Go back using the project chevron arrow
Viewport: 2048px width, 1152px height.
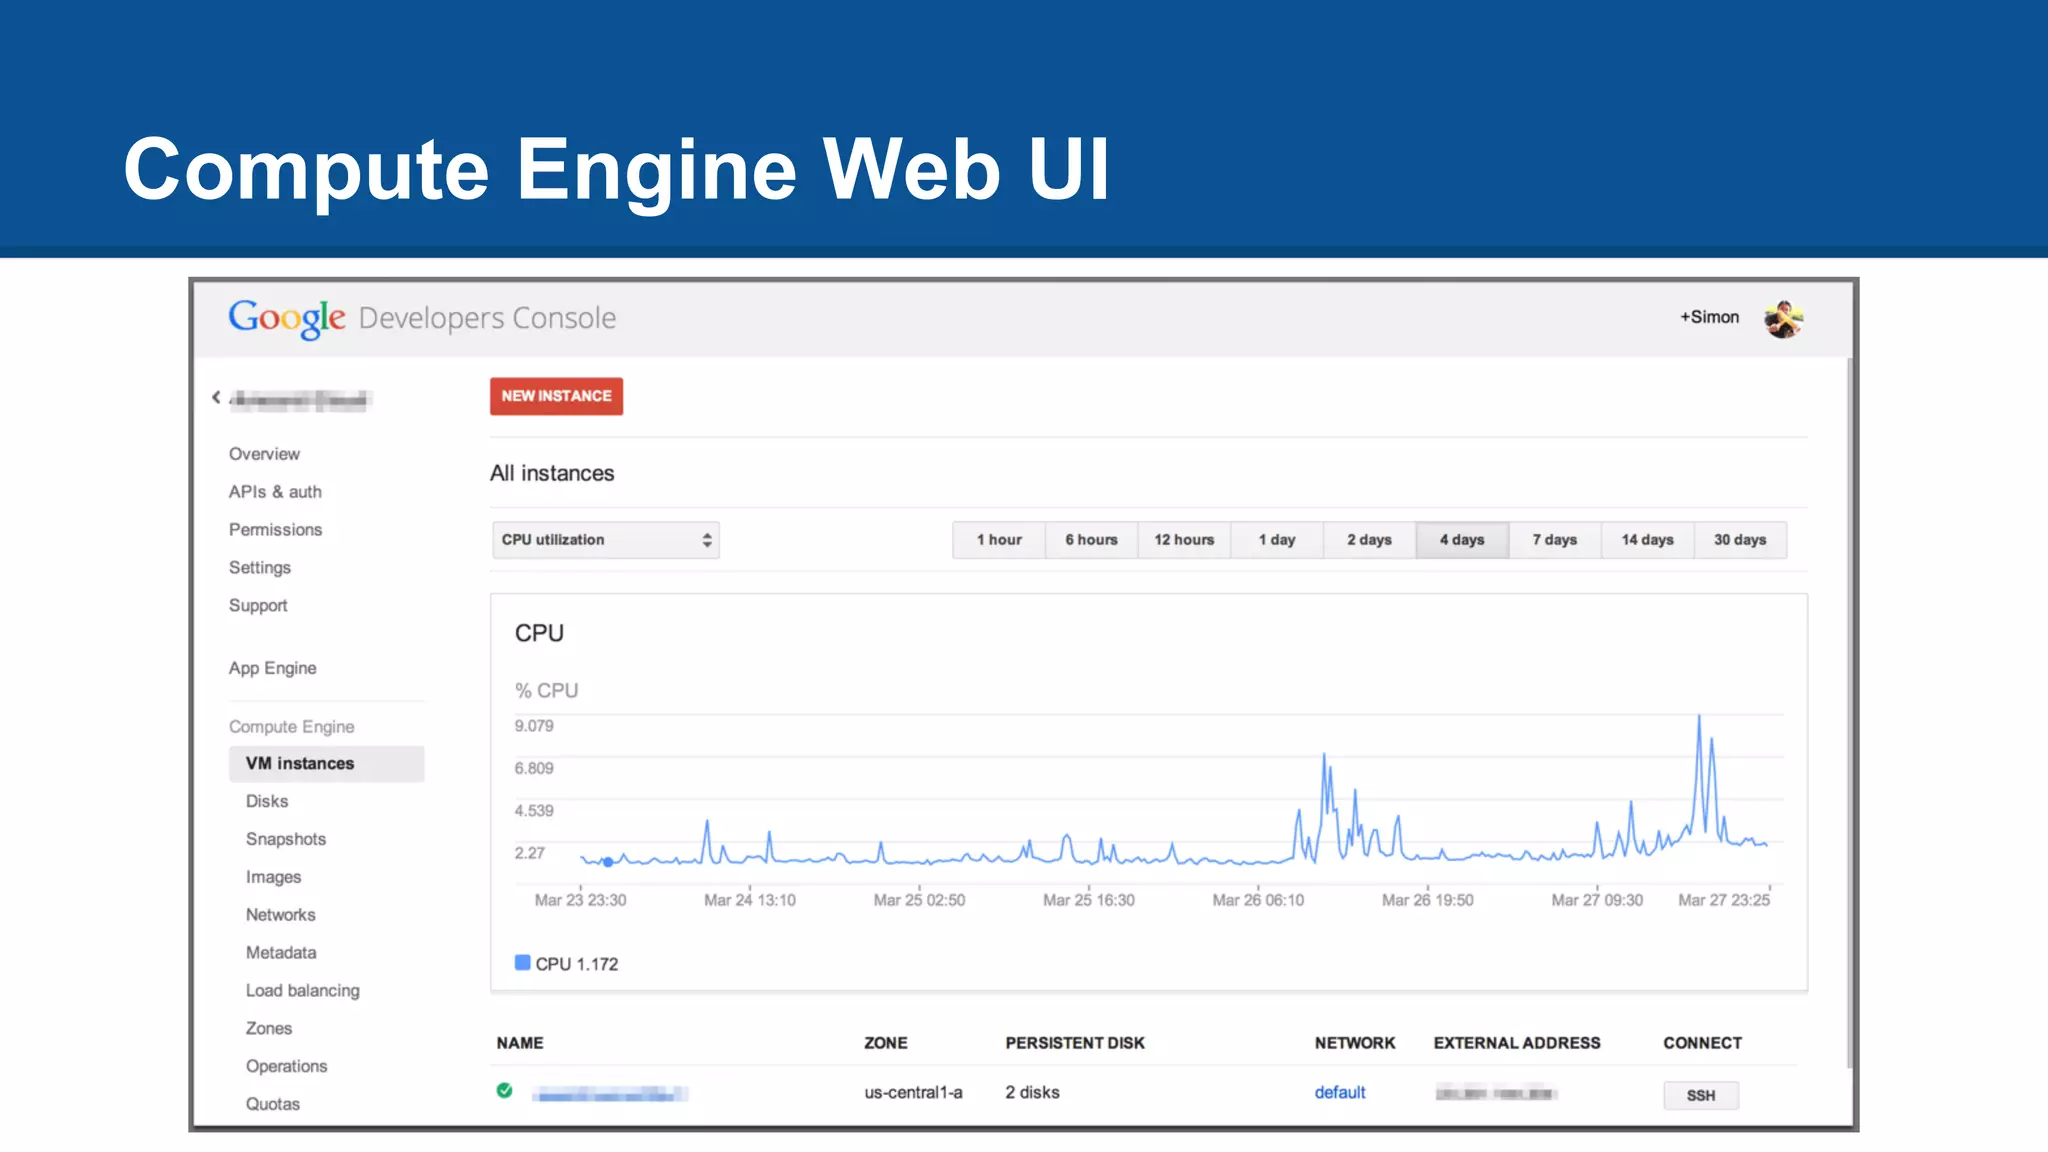point(216,398)
